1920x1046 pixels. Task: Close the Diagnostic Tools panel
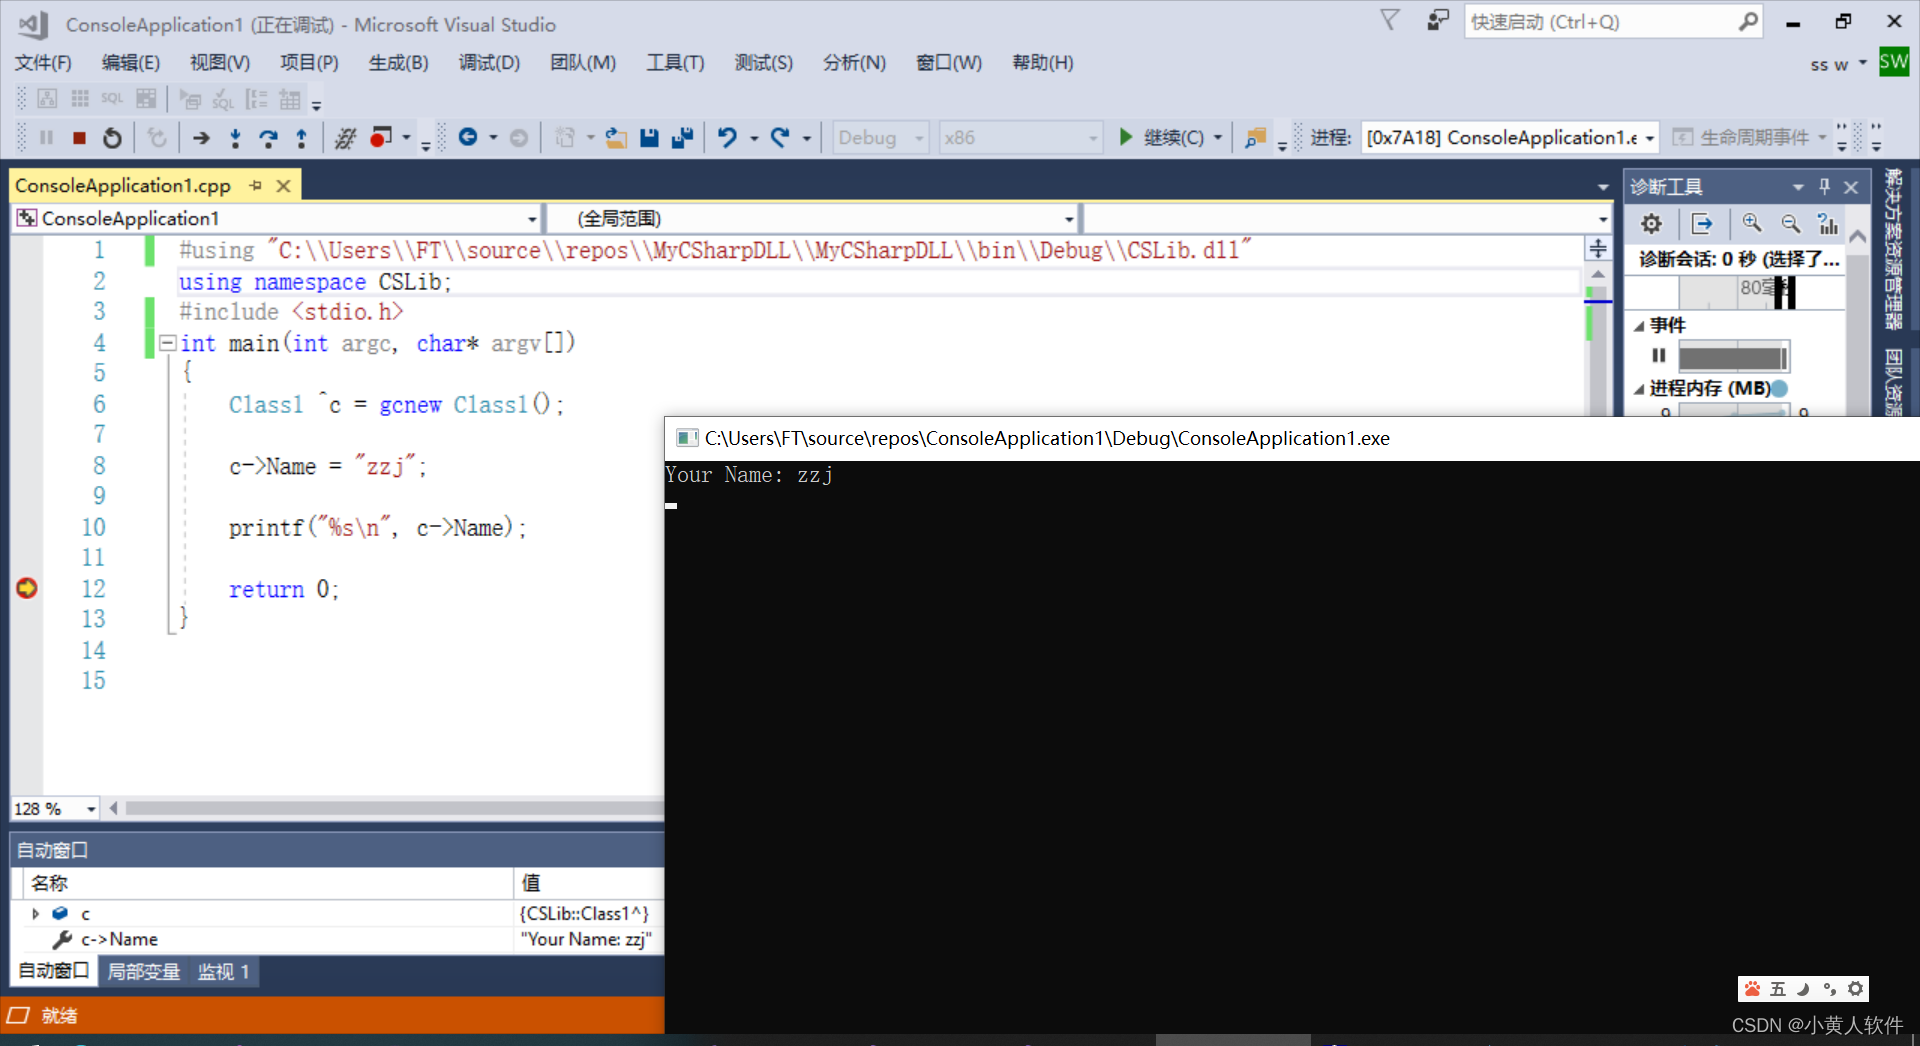point(1851,187)
